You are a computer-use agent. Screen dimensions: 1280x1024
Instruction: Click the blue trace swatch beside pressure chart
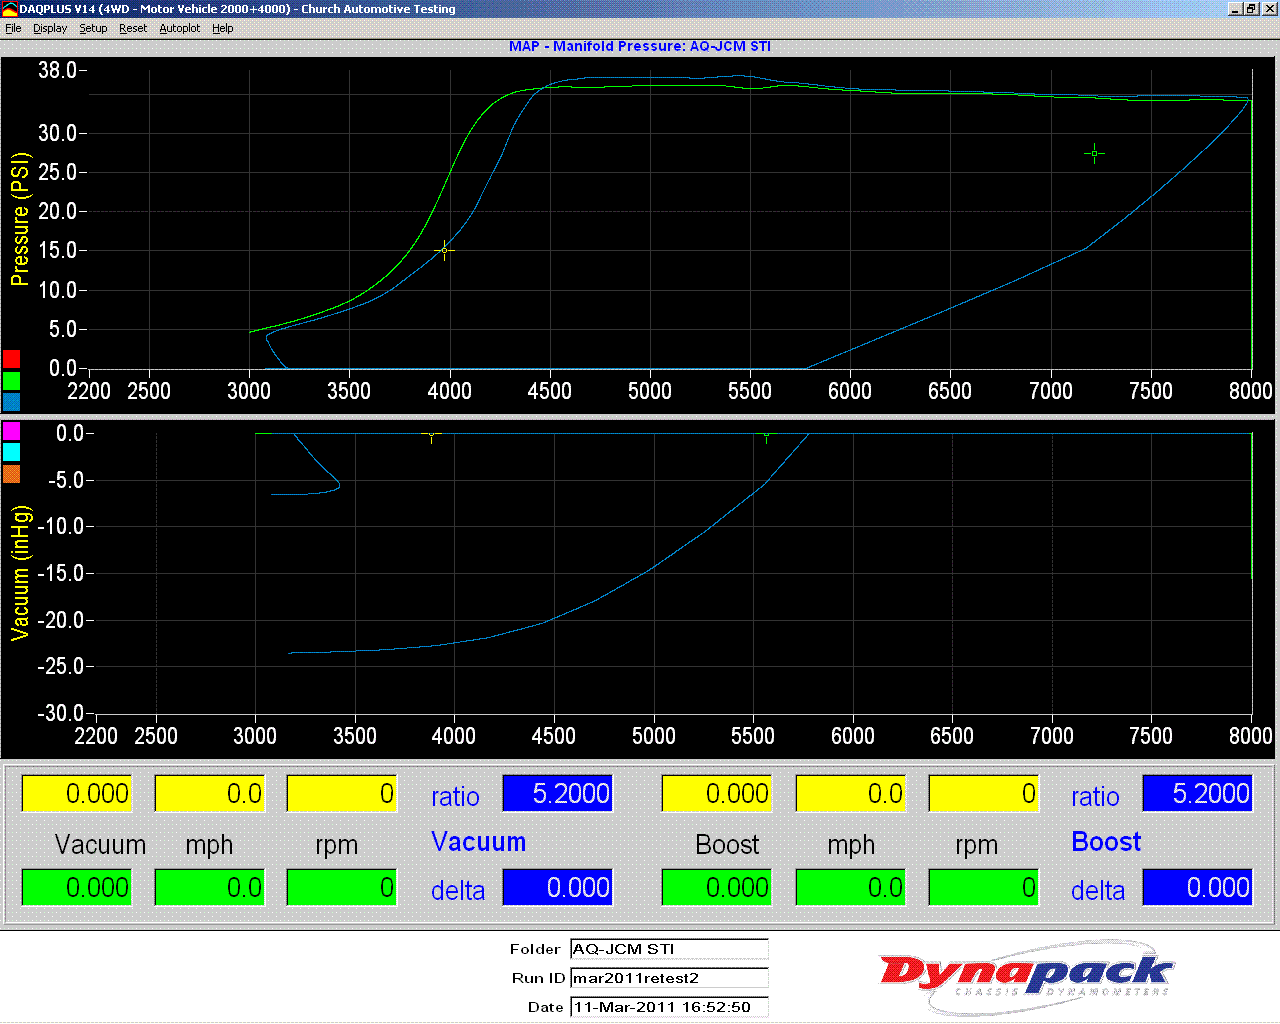coord(11,402)
